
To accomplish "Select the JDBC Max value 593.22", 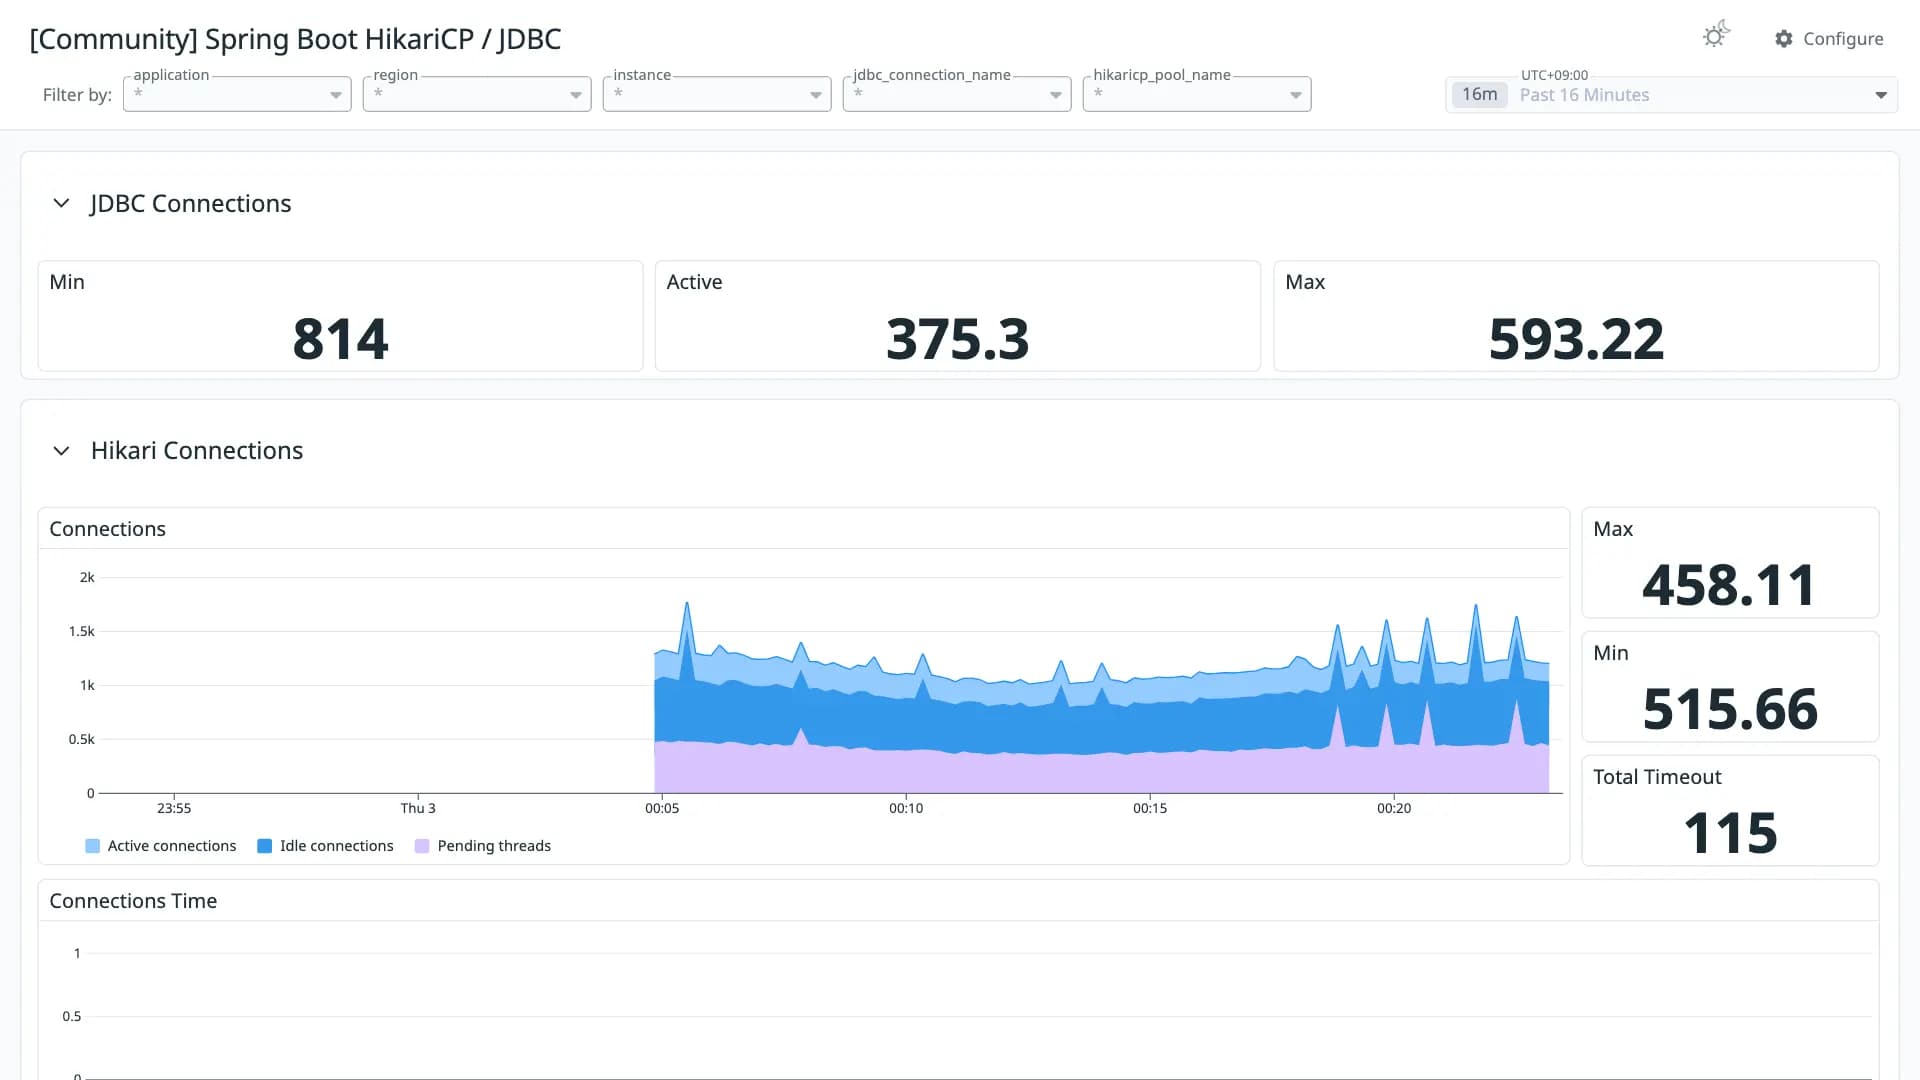I will [1576, 339].
